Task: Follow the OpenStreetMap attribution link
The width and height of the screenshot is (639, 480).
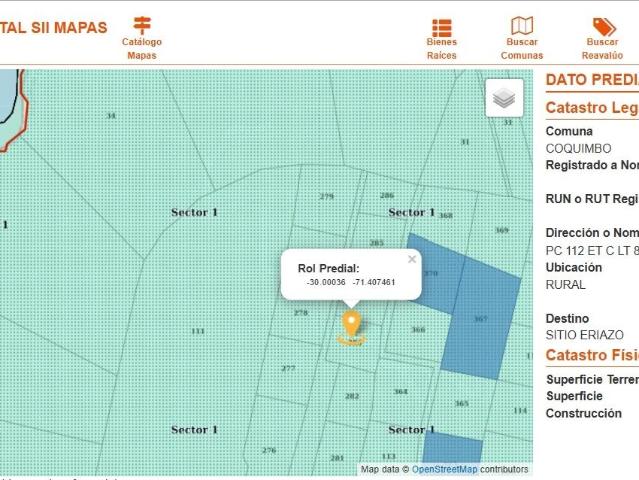Action: coord(444,469)
